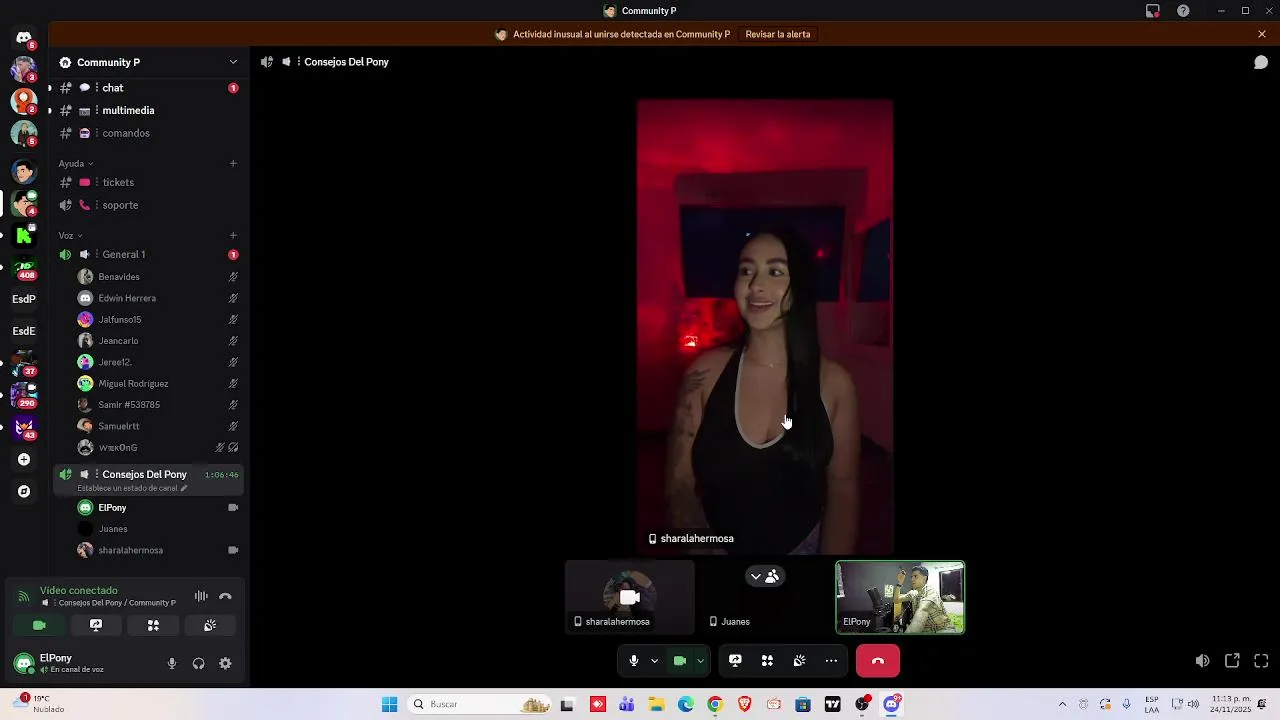This screenshot has height=720, width=1280.
Task: Join the General 1 voice channel
Action: (x=148, y=254)
